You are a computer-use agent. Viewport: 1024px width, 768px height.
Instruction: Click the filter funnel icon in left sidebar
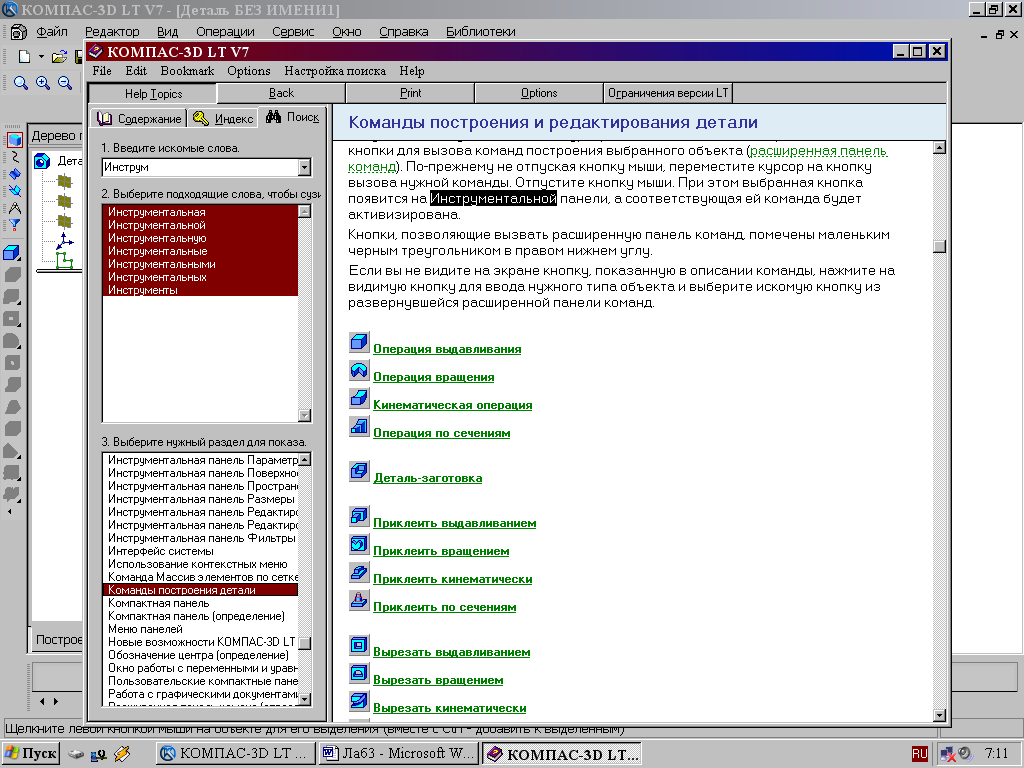point(14,225)
